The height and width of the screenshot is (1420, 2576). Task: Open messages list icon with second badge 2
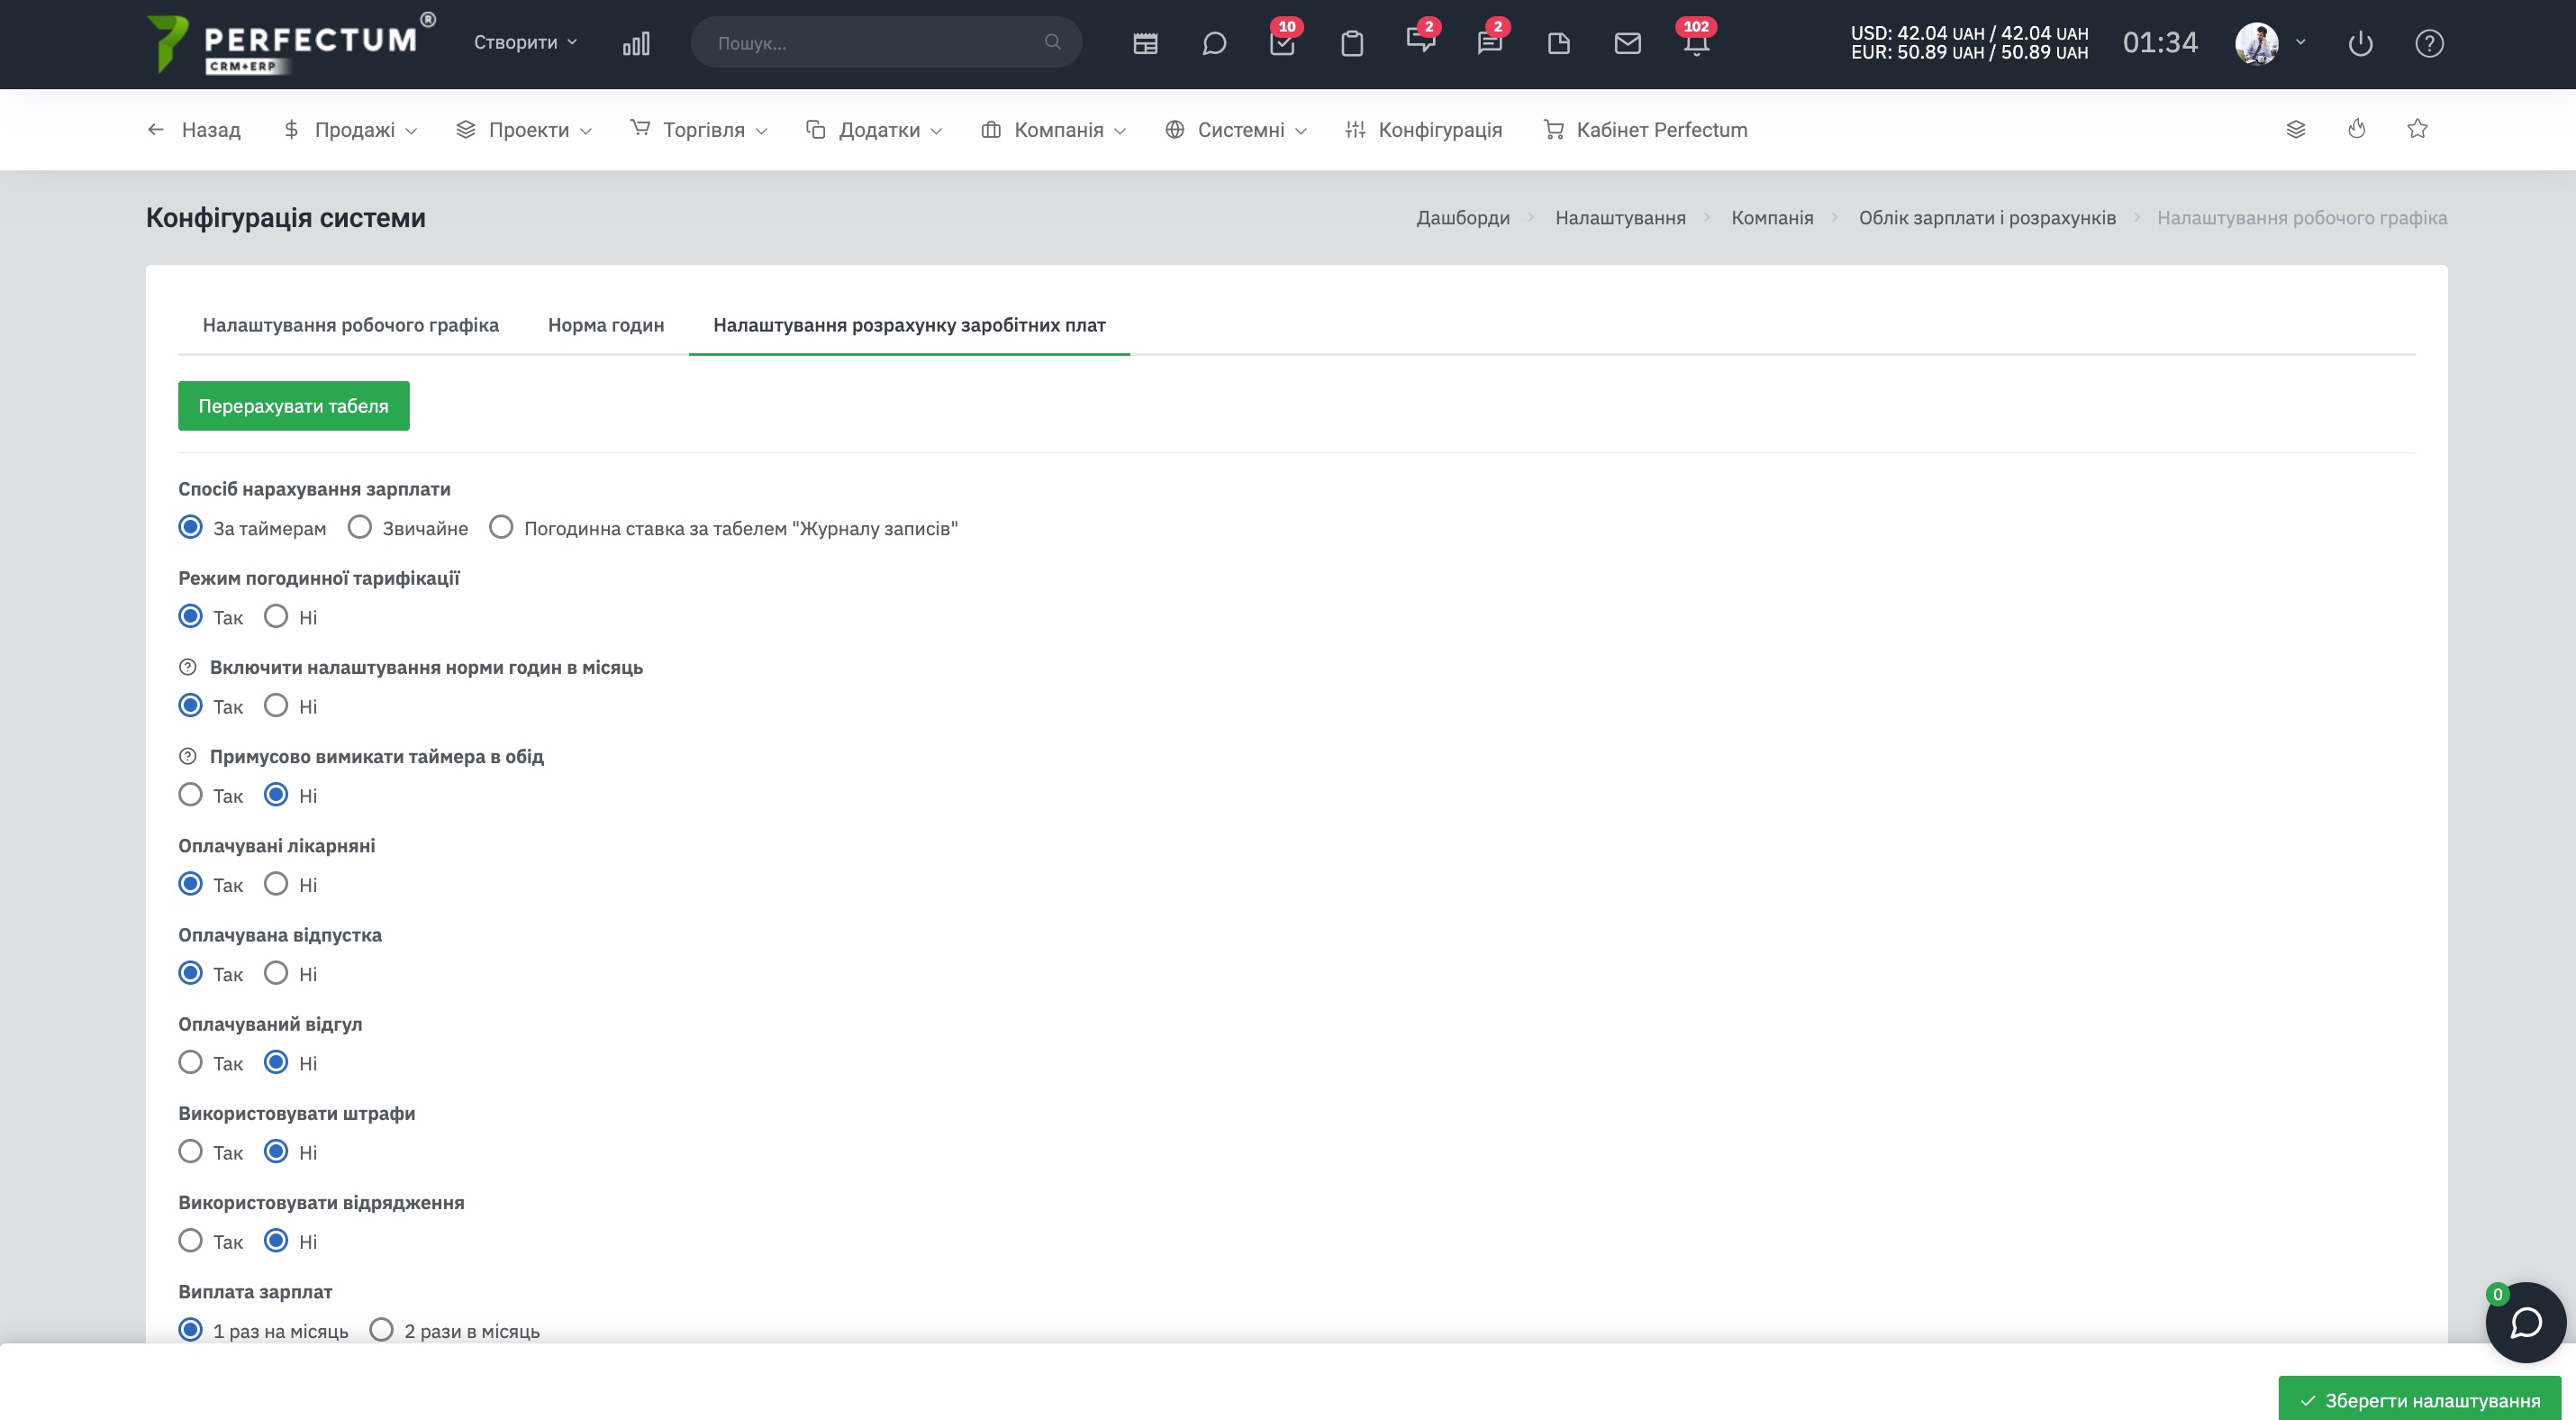click(1490, 43)
